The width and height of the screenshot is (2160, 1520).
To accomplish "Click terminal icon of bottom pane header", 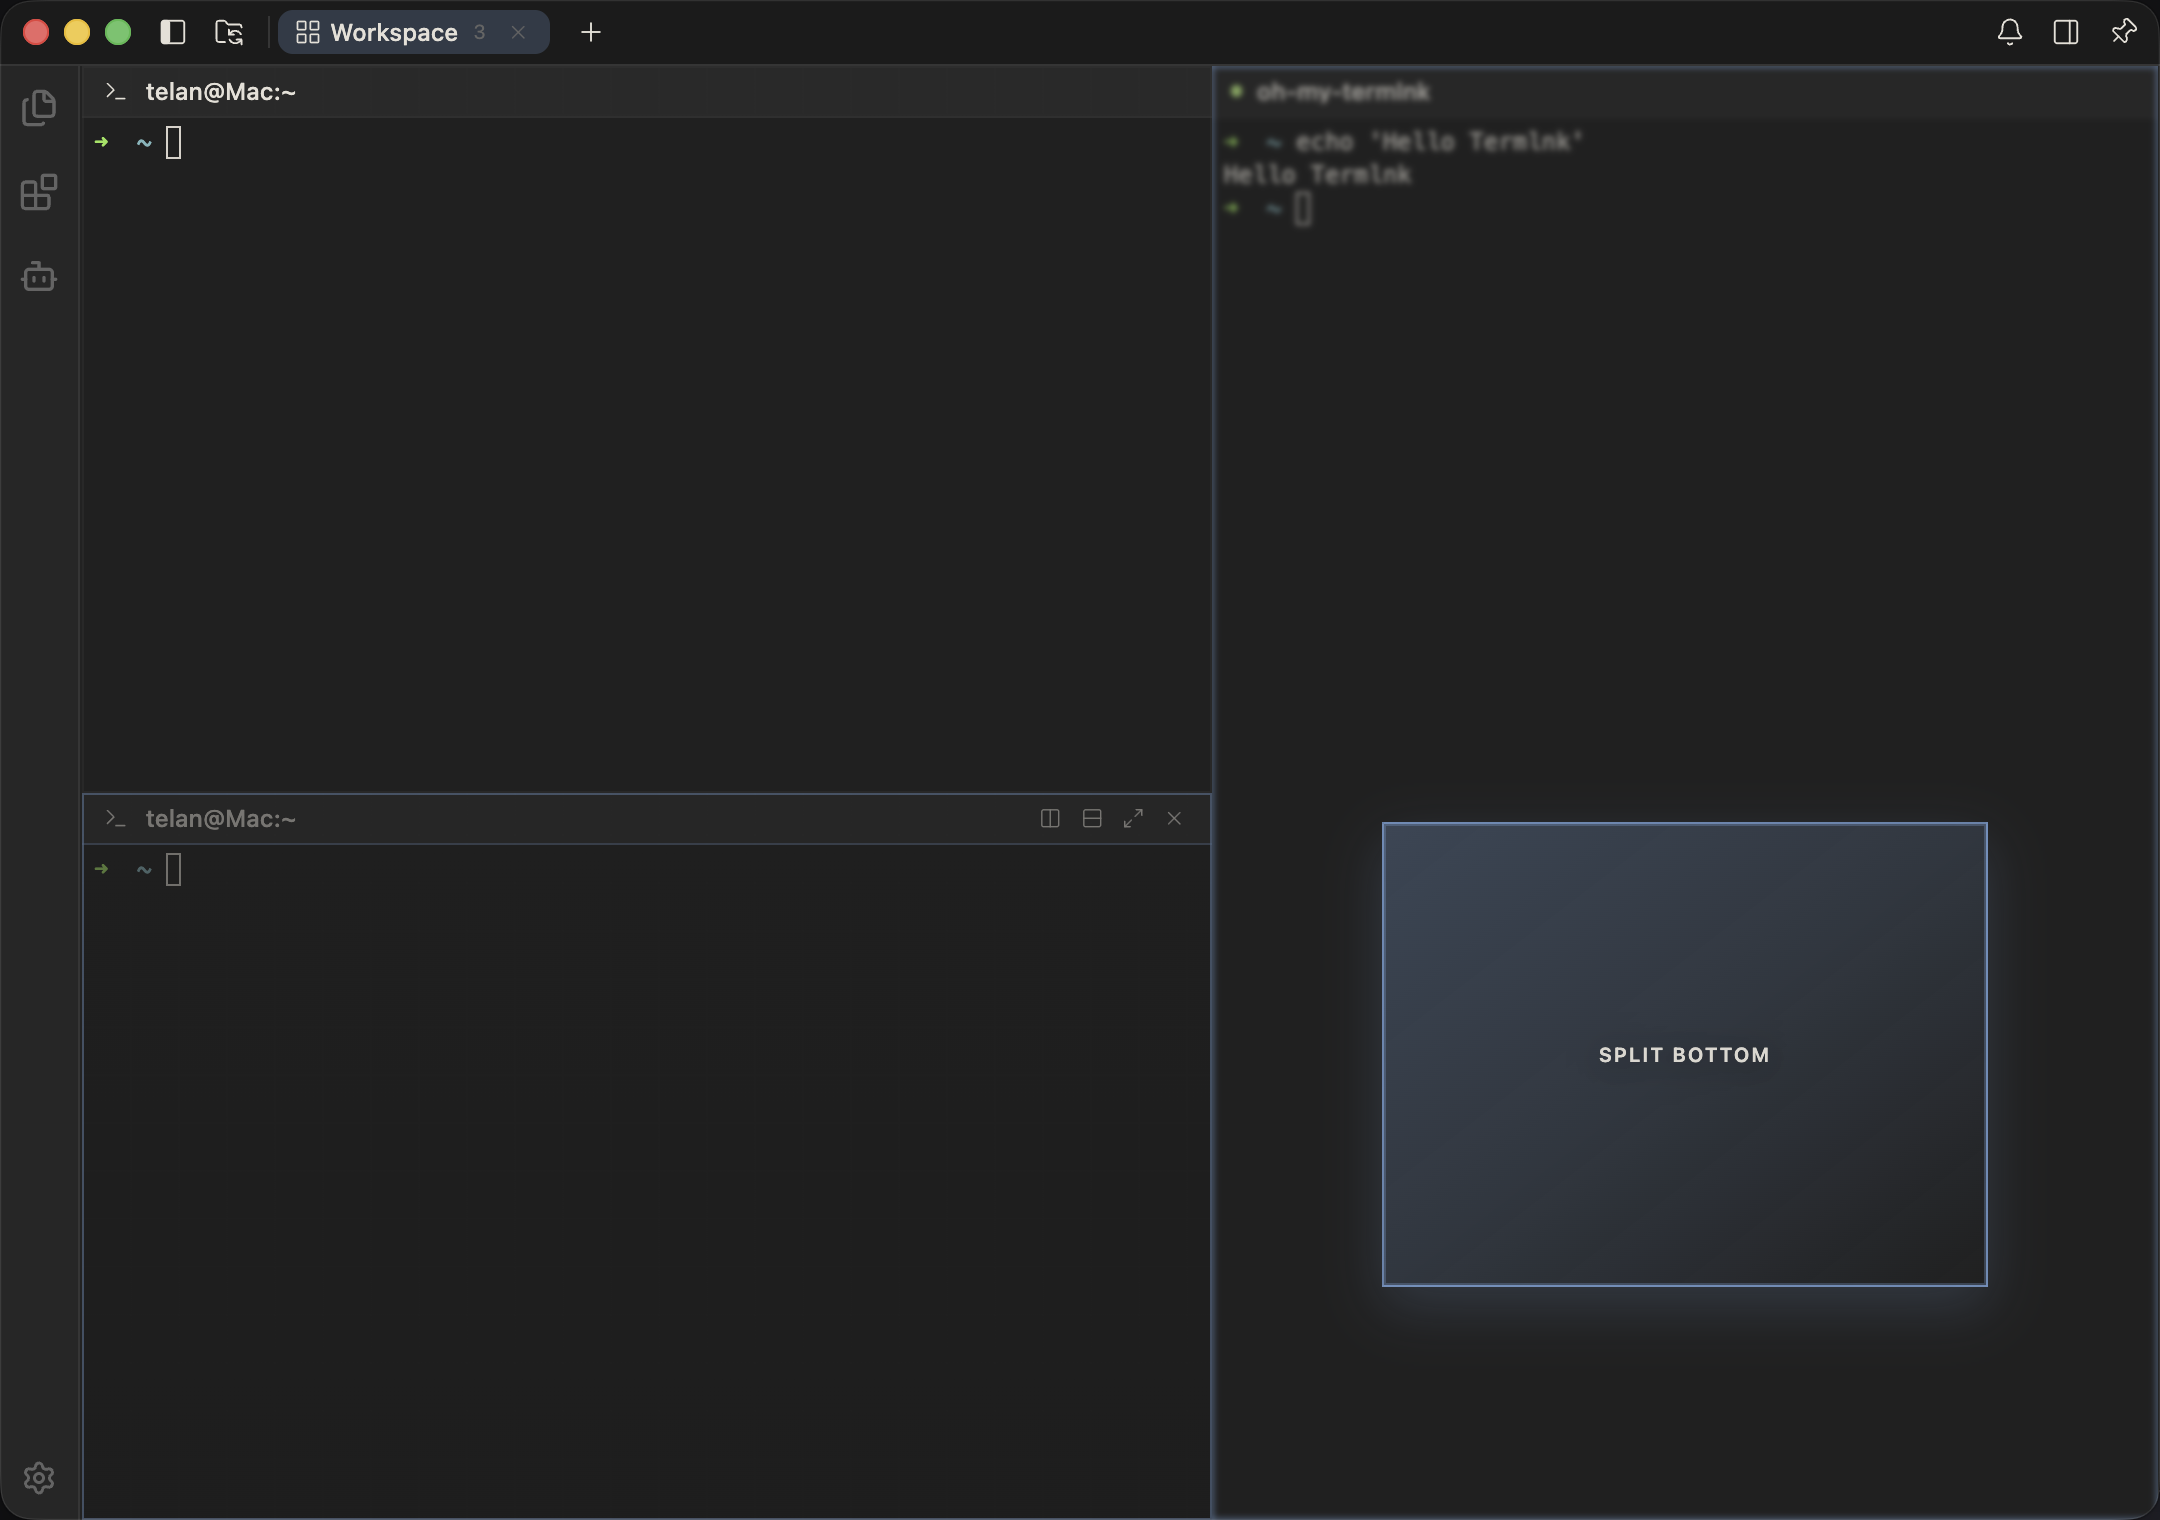I will (x=115, y=818).
